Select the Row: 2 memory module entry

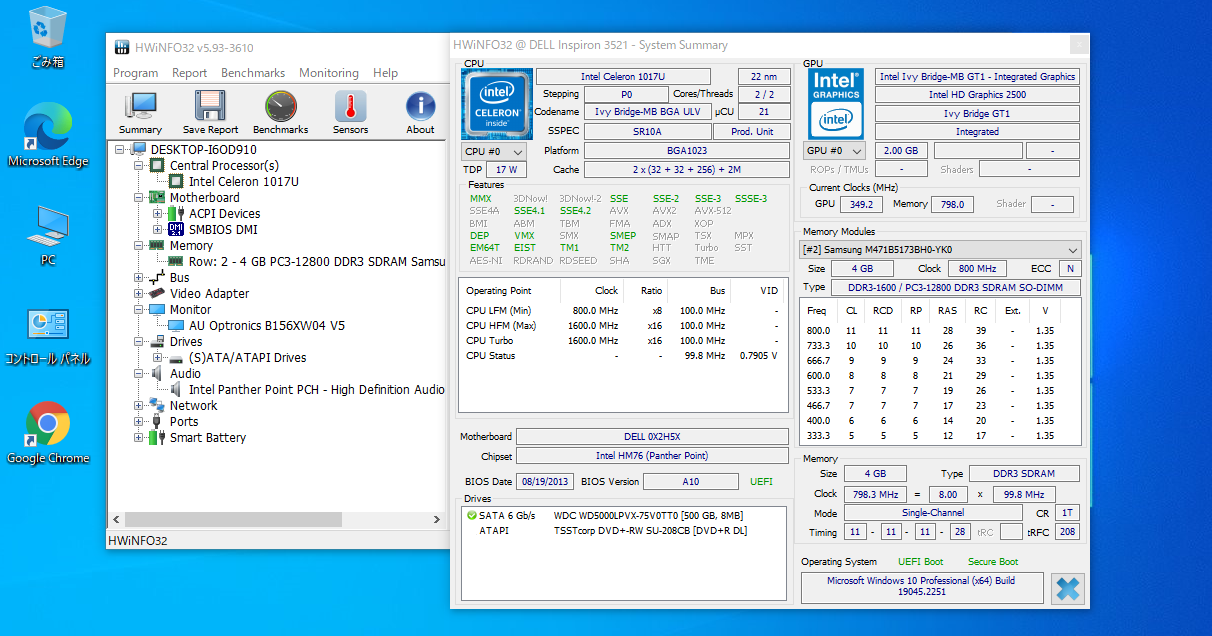(317, 262)
